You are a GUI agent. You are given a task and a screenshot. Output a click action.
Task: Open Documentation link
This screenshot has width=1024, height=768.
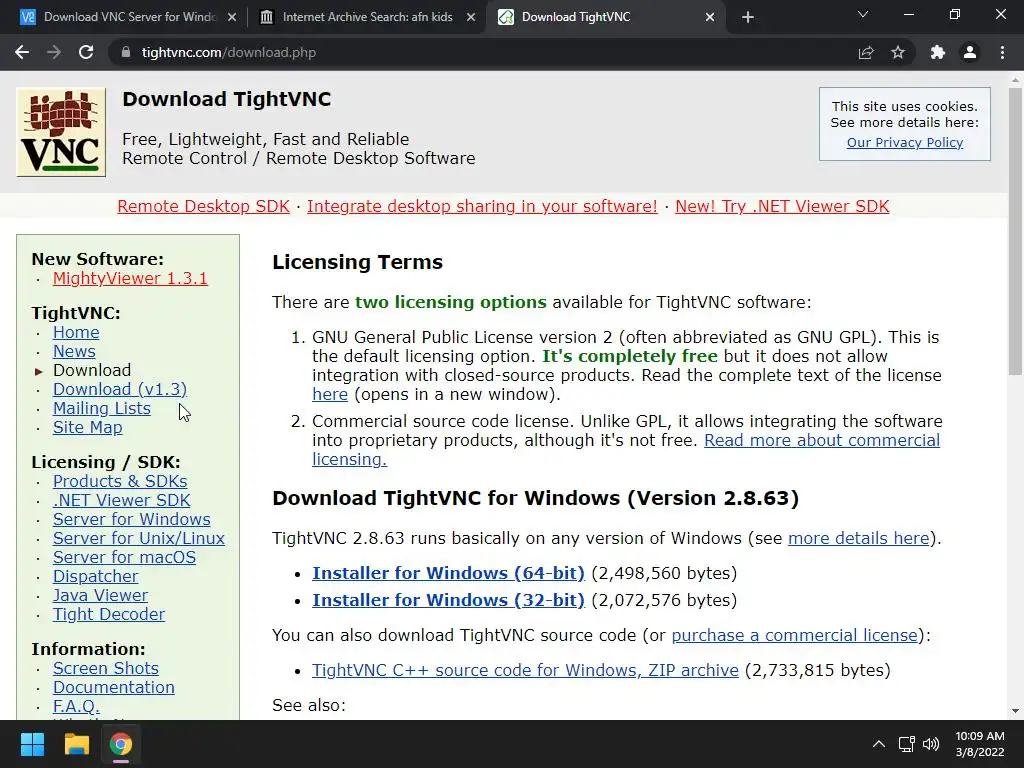tap(114, 687)
